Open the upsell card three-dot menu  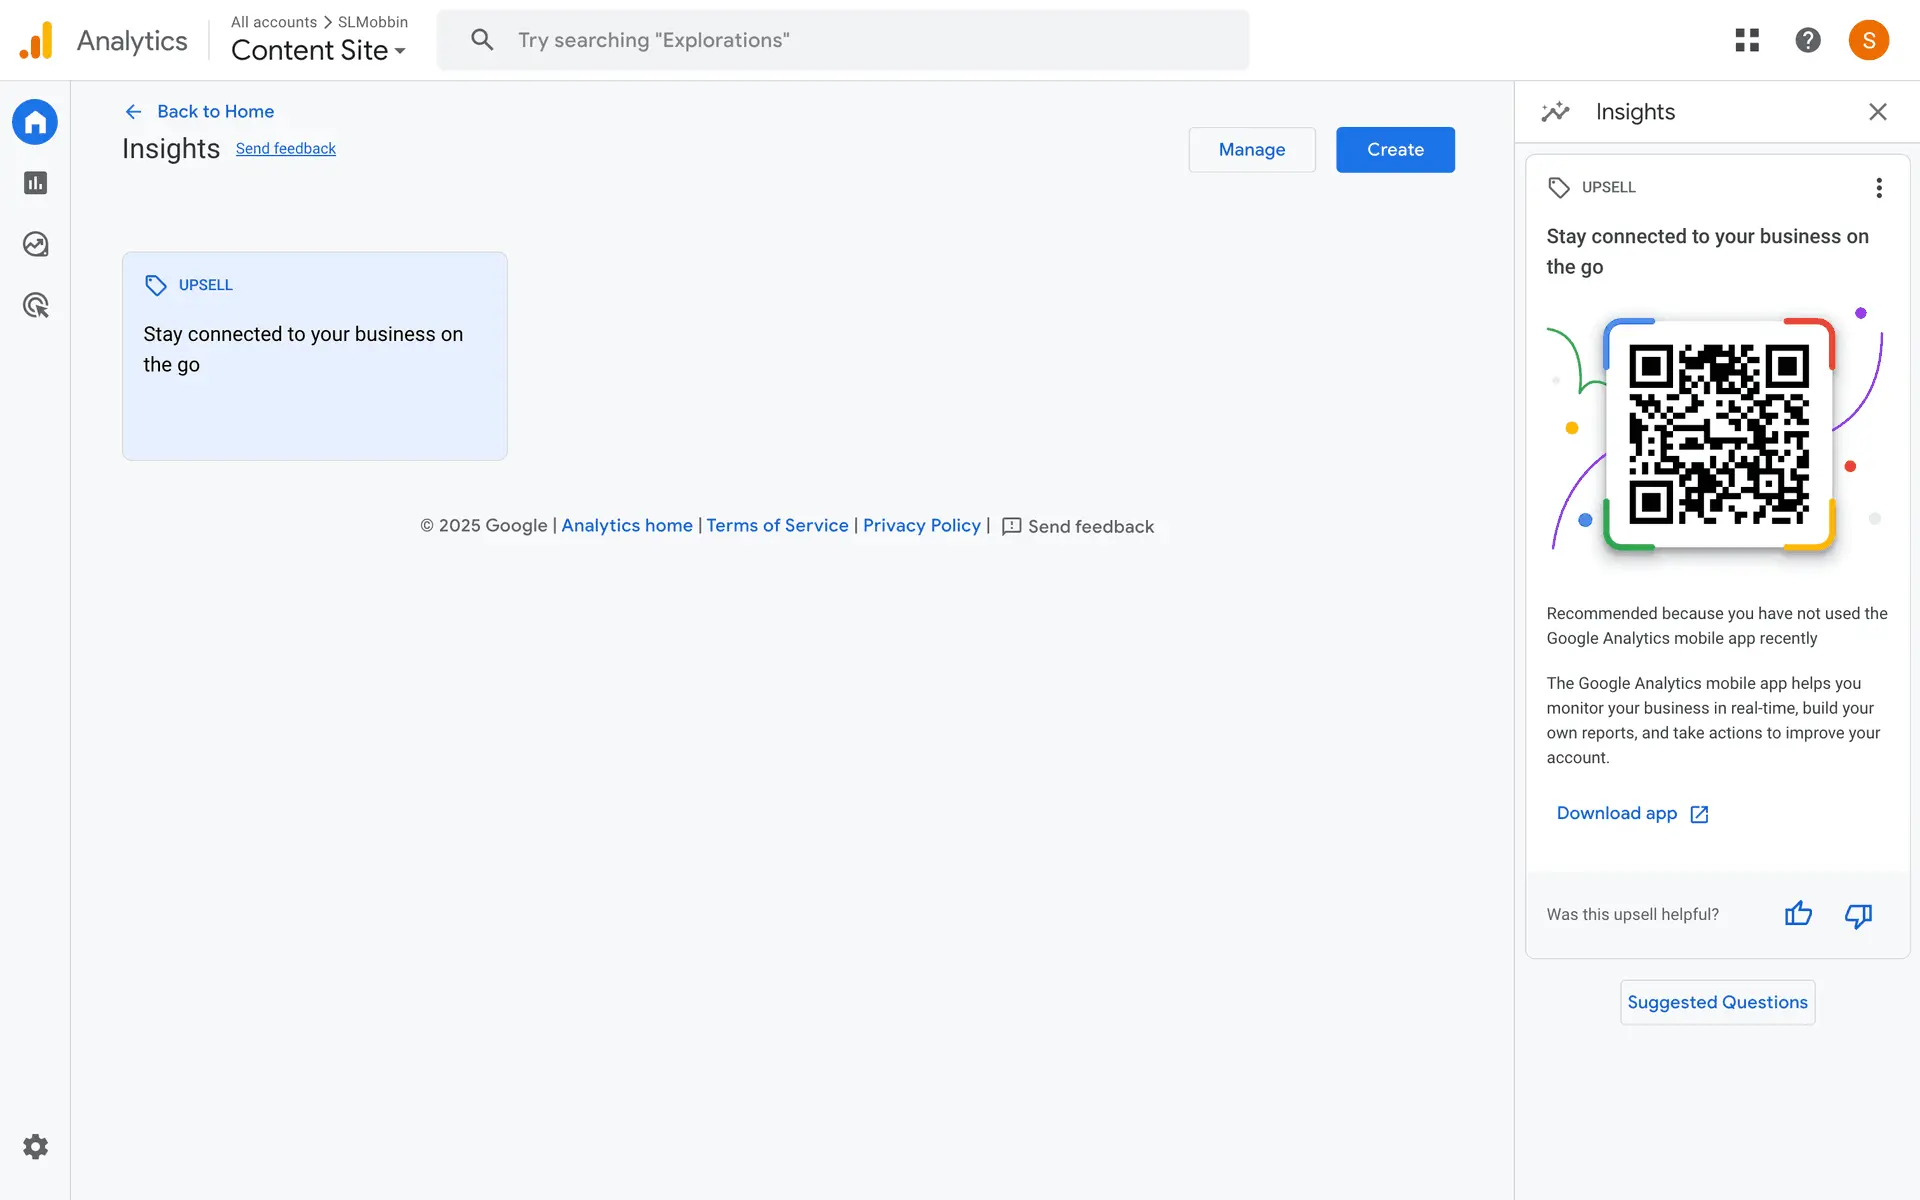1879,188
